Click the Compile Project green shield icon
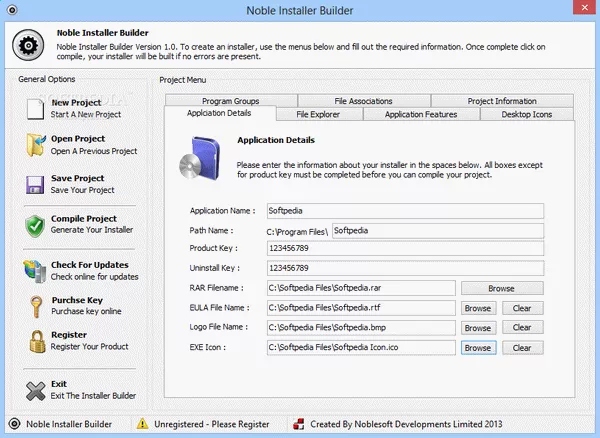This screenshot has width=600, height=438. pyautogui.click(x=35, y=226)
